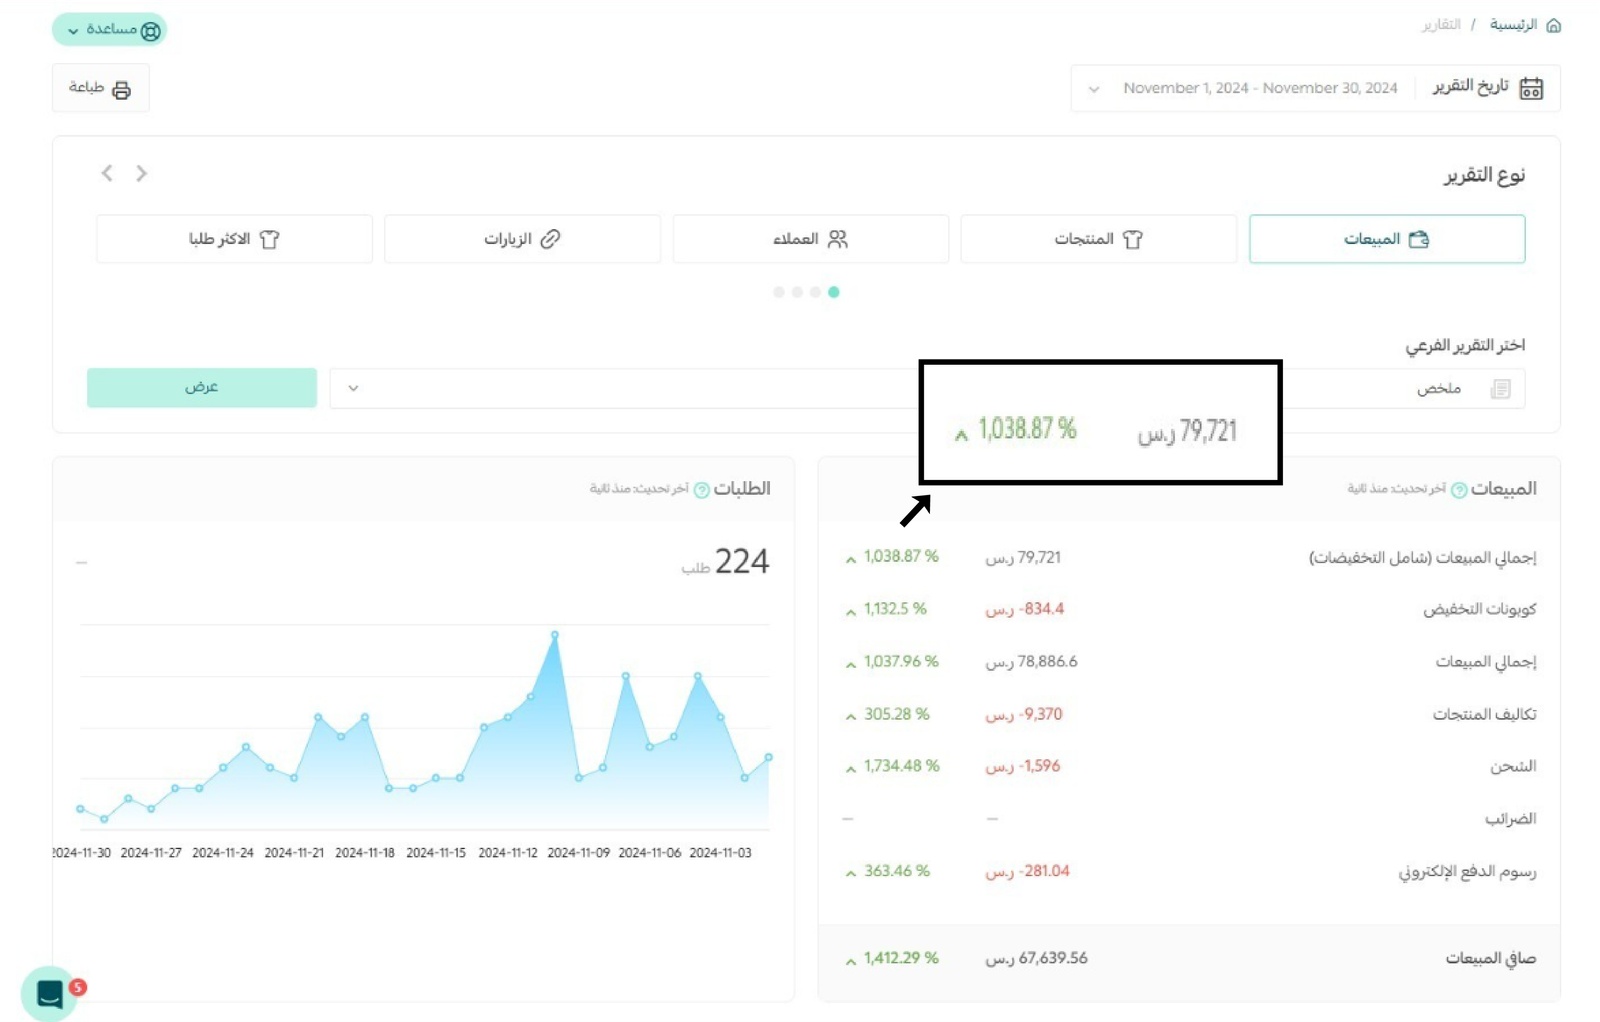This screenshot has width=1600, height=1022.
Task: Click the life-ring icon in مساعدة button
Action: (151, 31)
